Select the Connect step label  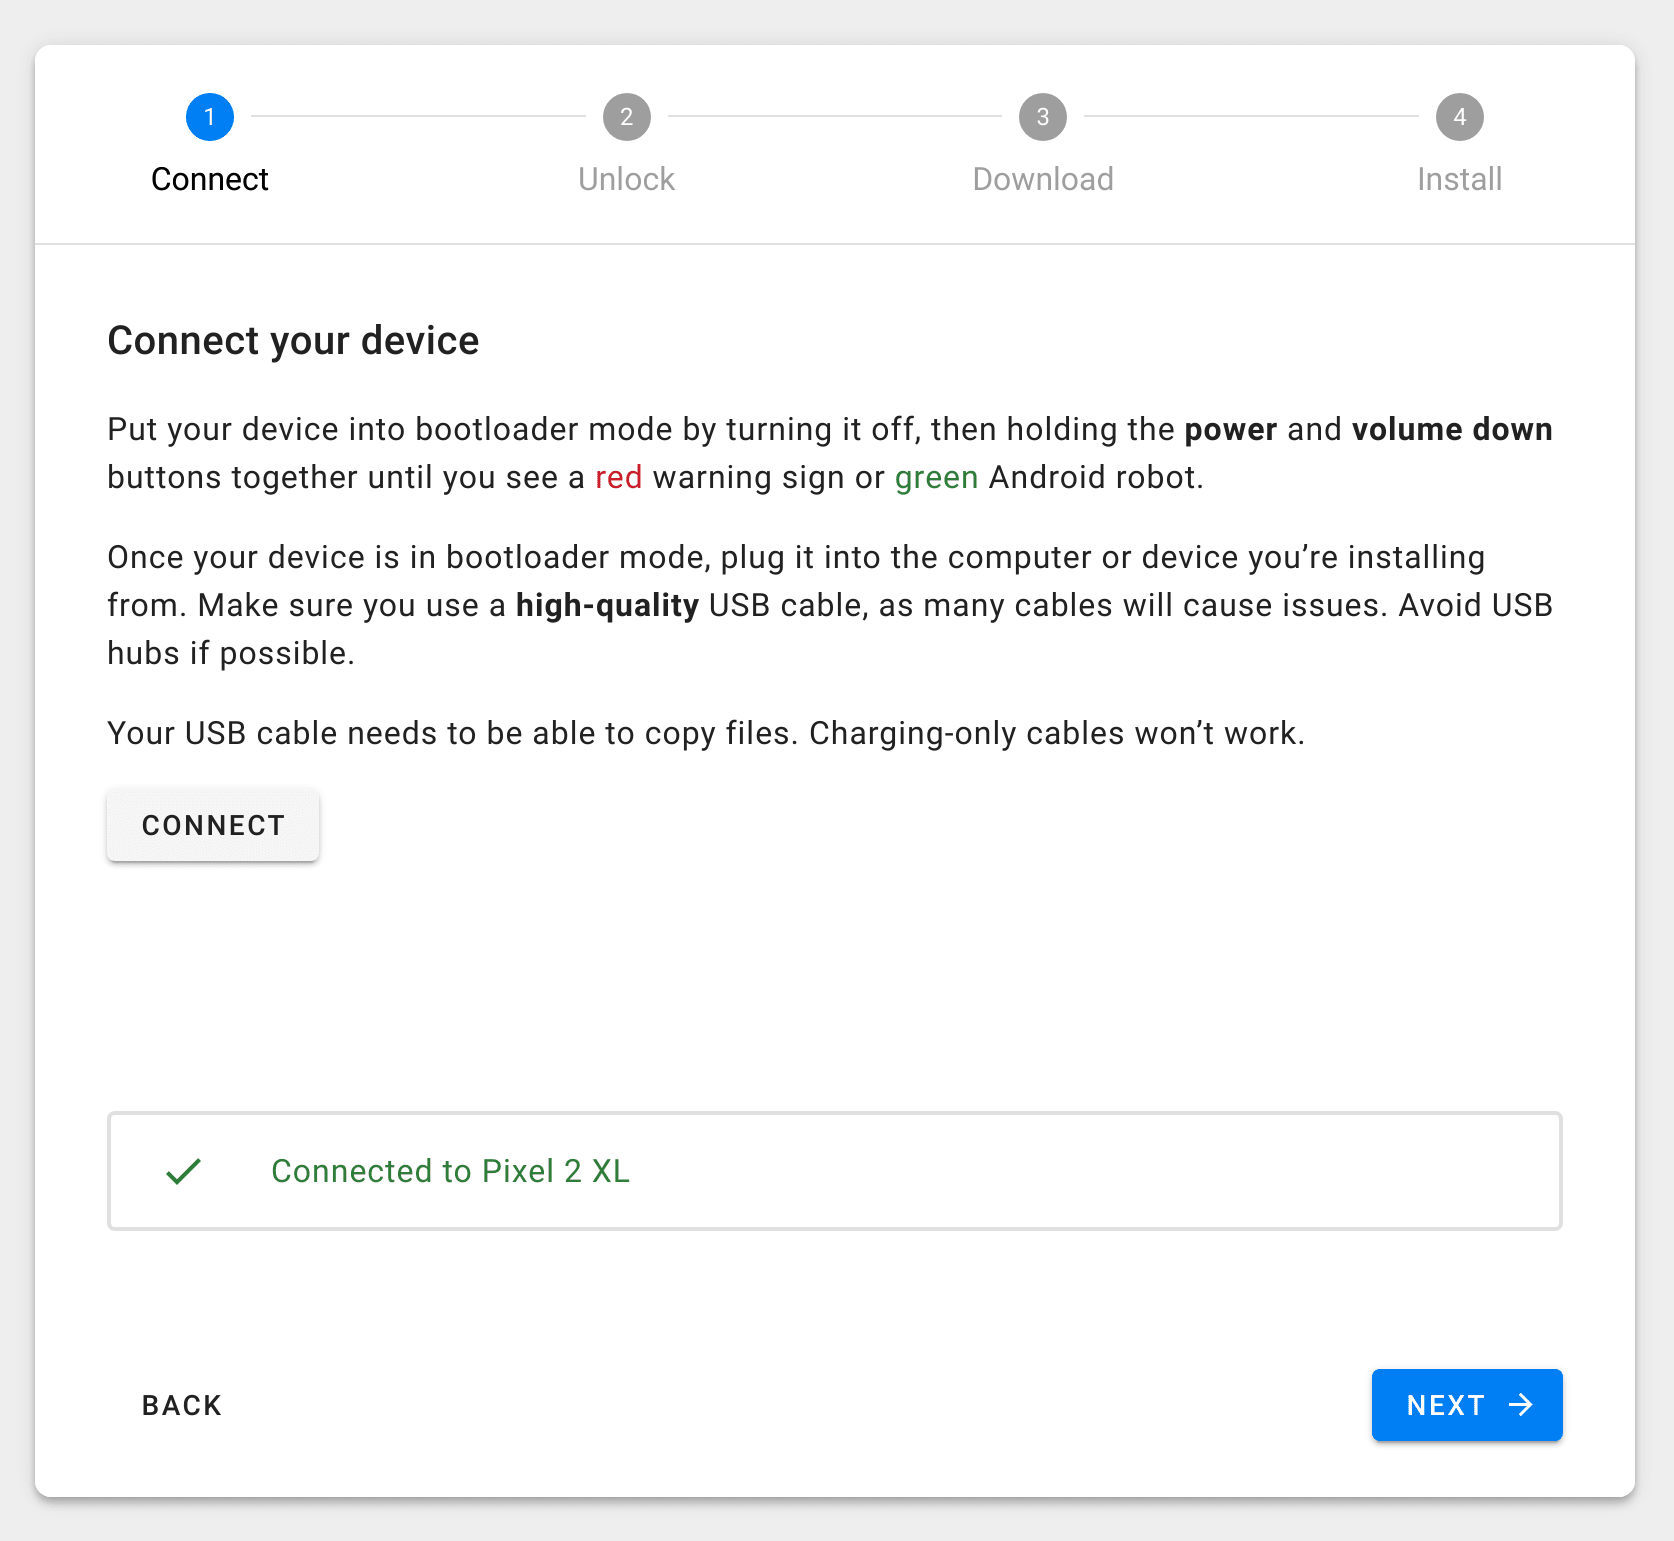pyautogui.click(x=209, y=179)
